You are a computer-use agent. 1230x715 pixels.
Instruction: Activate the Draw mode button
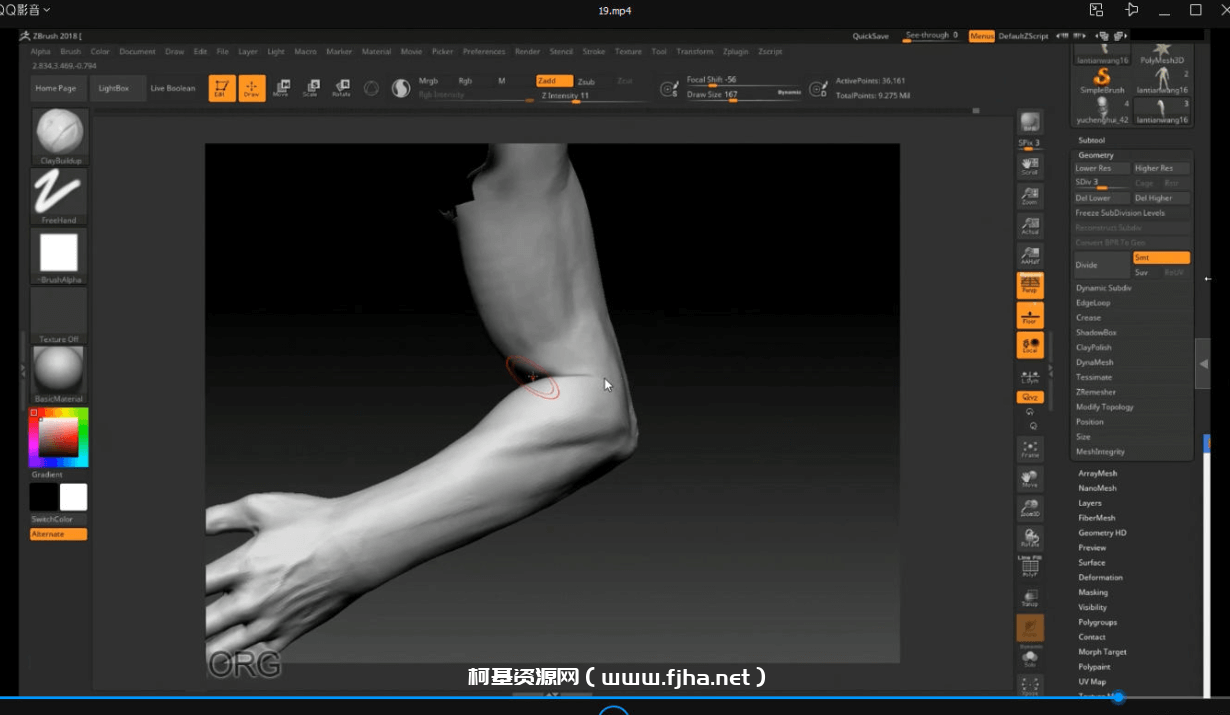(252, 89)
